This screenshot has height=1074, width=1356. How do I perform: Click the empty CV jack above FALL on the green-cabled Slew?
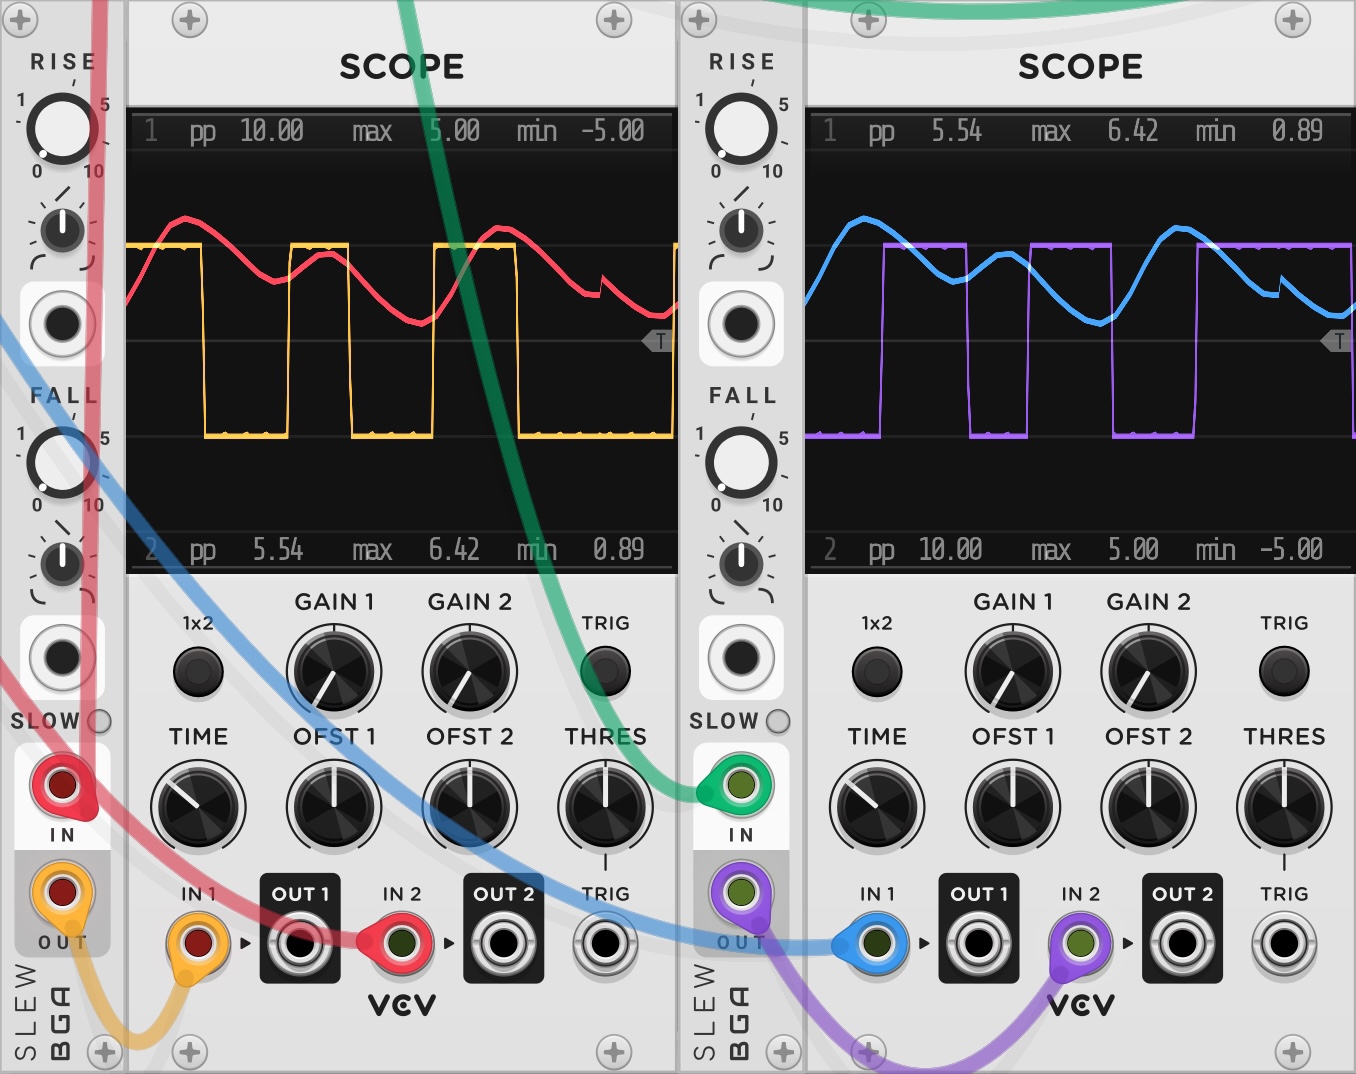click(x=740, y=324)
